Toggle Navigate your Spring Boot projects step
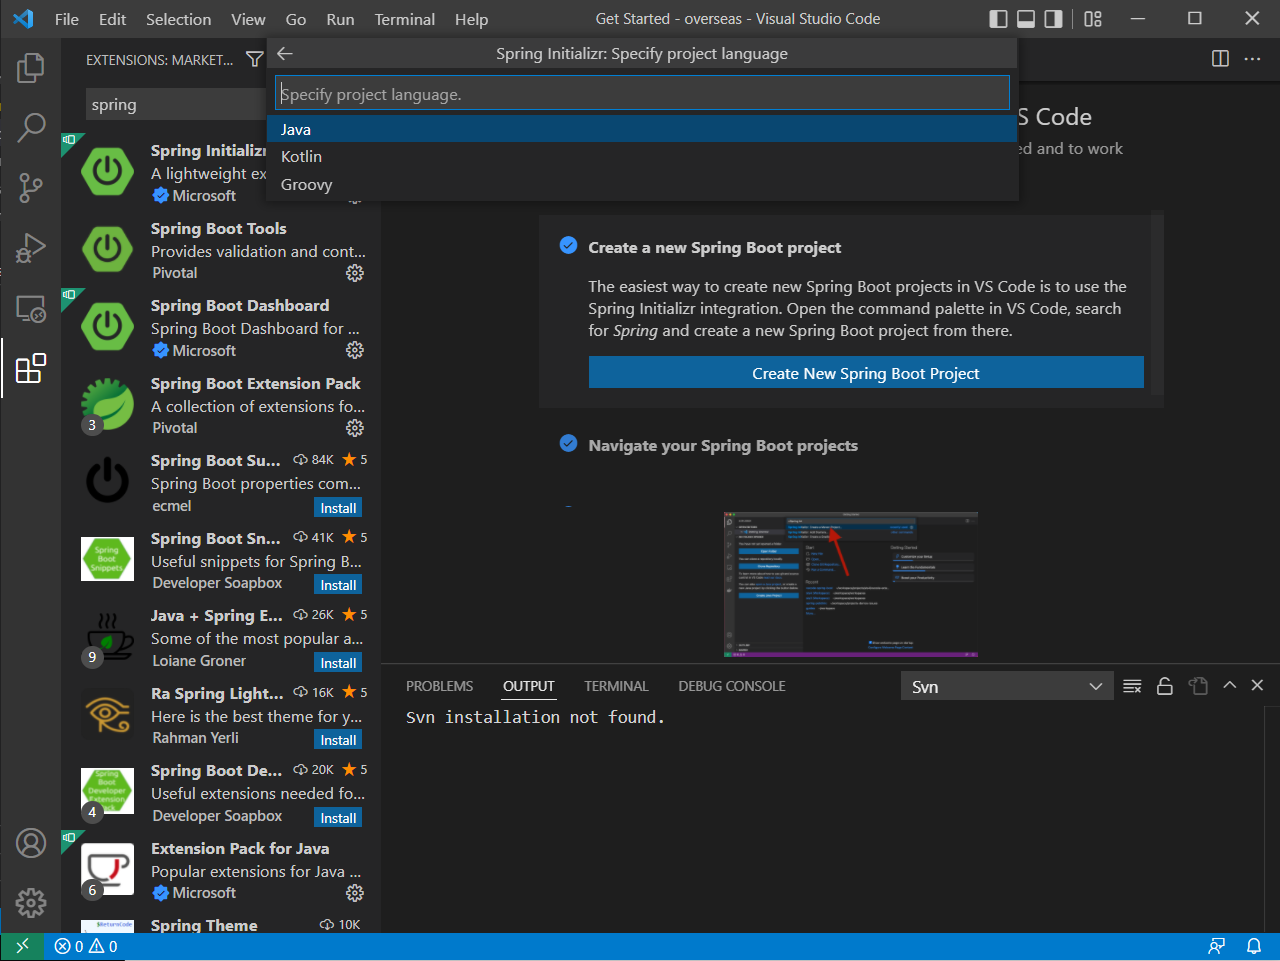This screenshot has height=961, width=1280. [x=568, y=444]
